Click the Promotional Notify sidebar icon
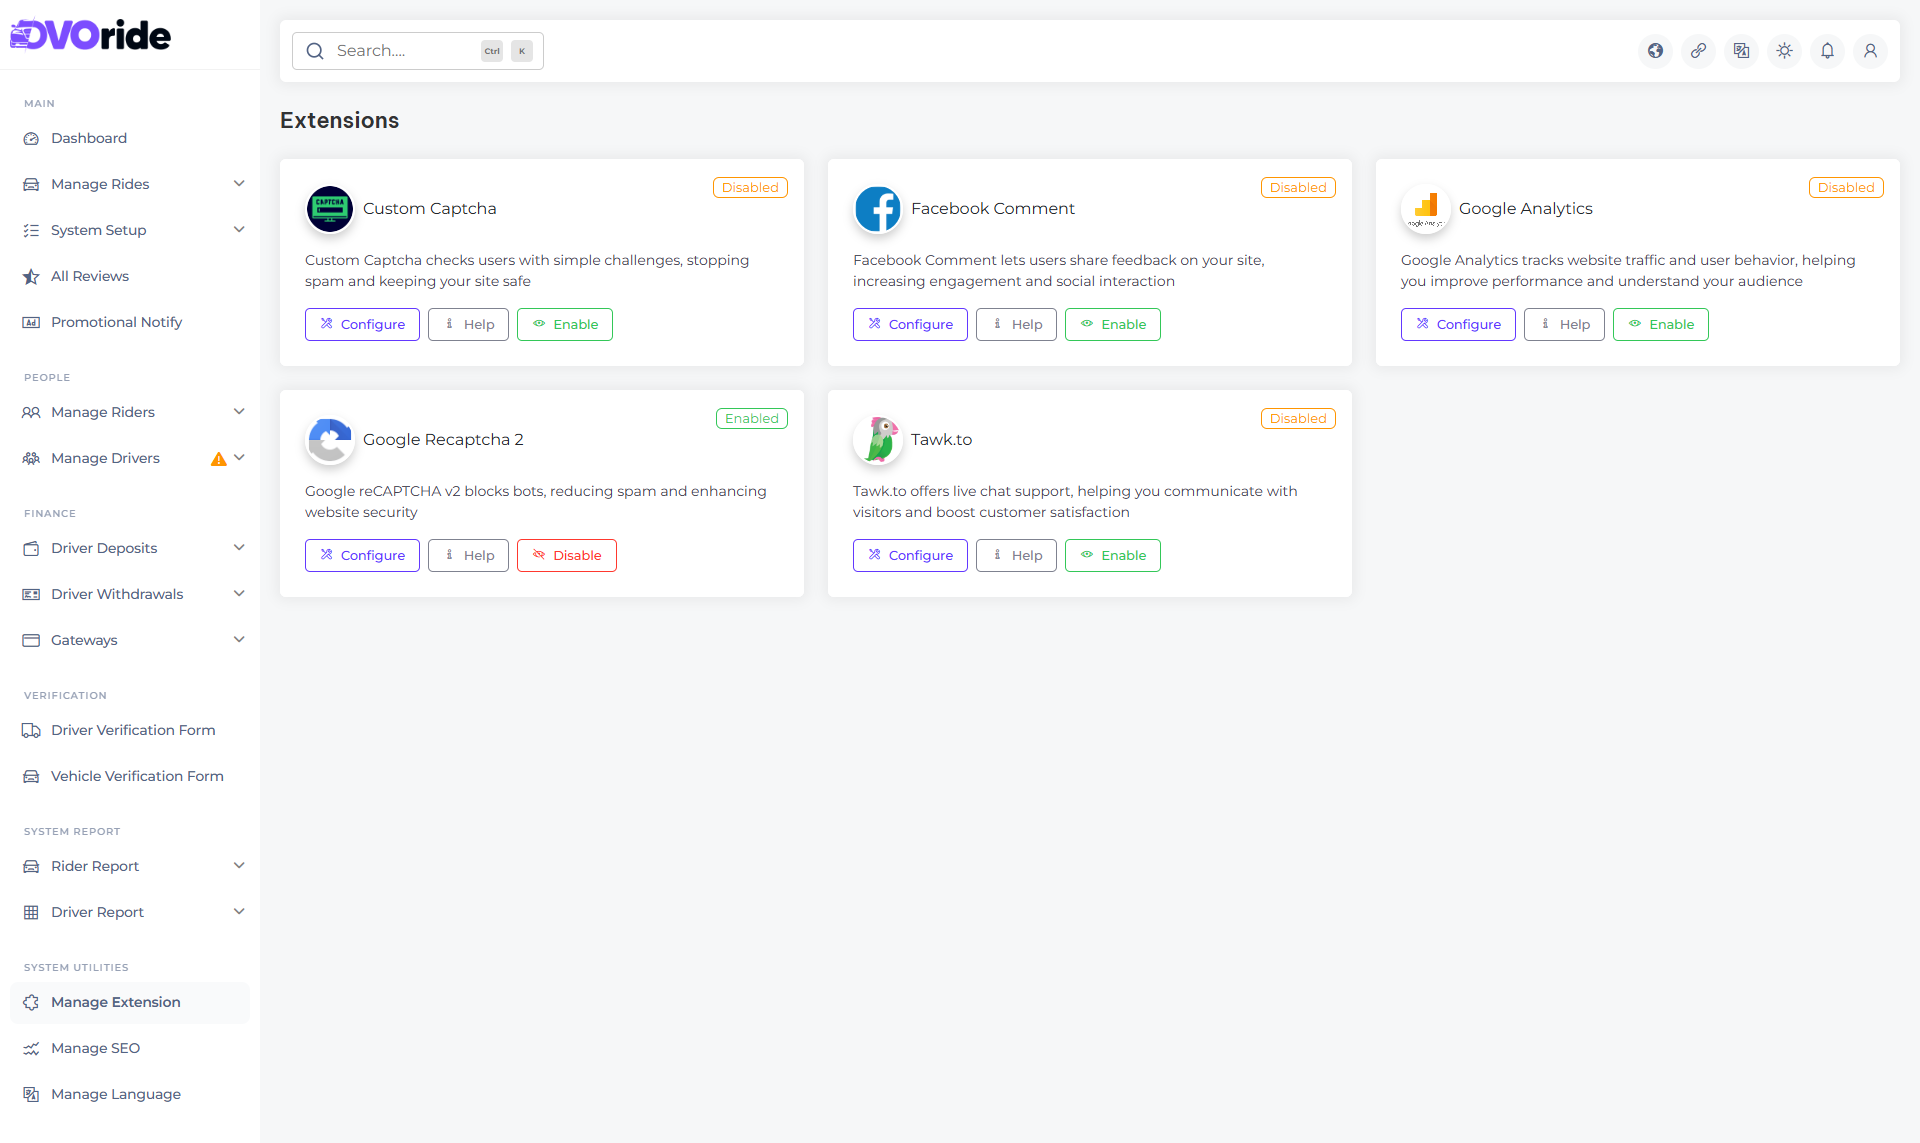The height and width of the screenshot is (1143, 1920). point(31,322)
